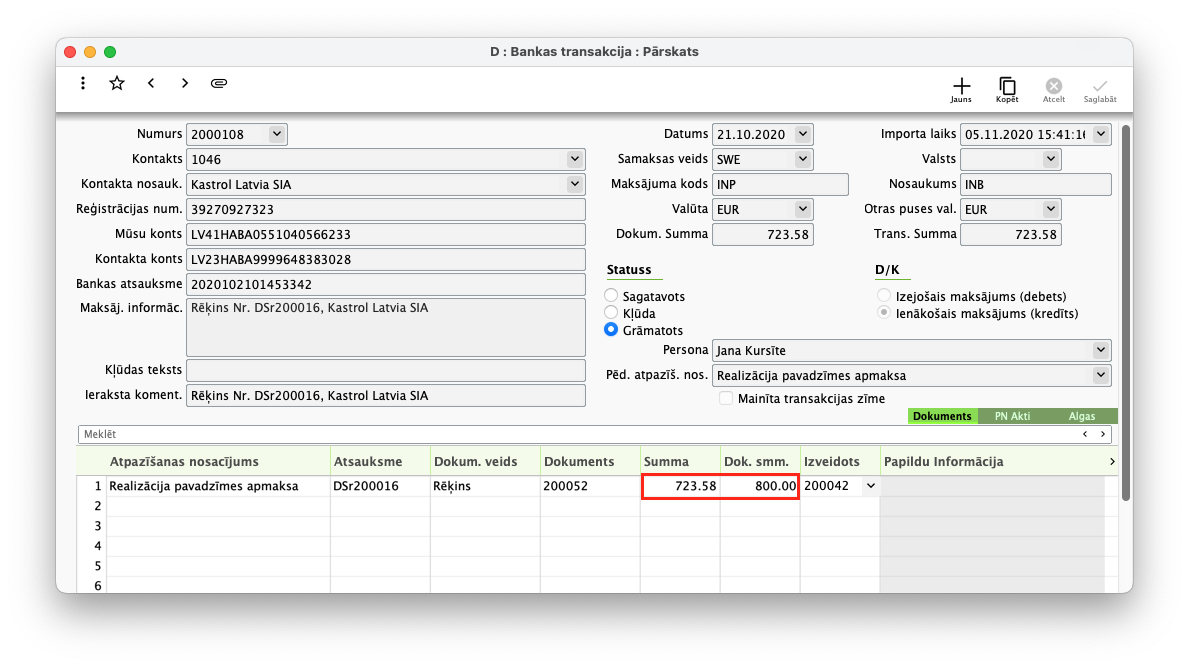
Task: Click the Atcelt cancel button
Action: [1054, 89]
